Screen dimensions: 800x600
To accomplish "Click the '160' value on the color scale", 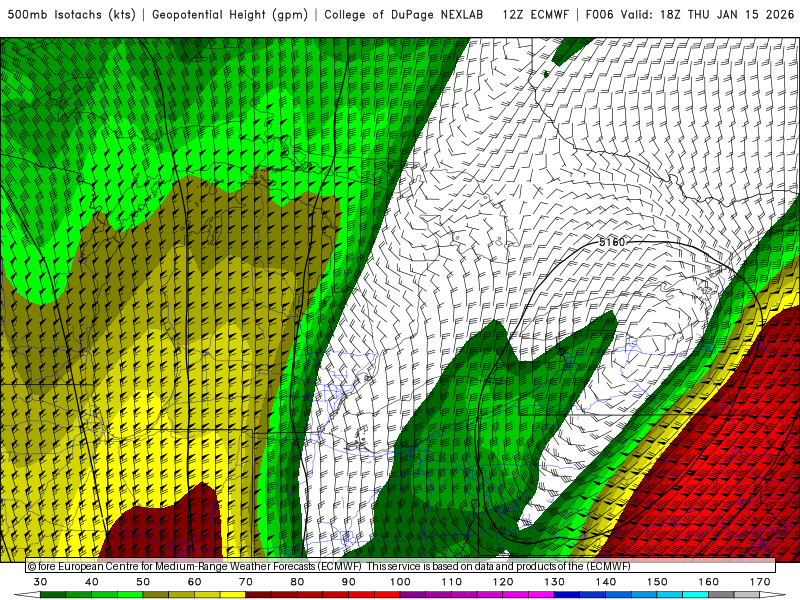I will pyautogui.click(x=709, y=582).
